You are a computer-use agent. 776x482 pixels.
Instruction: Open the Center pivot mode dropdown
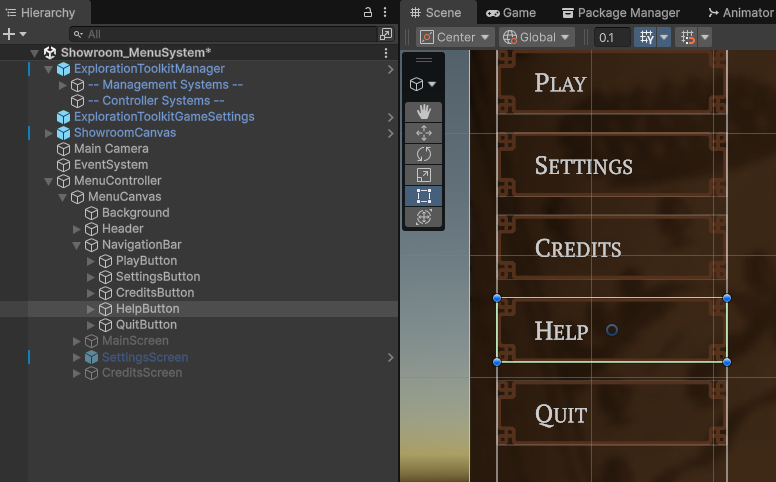click(455, 37)
